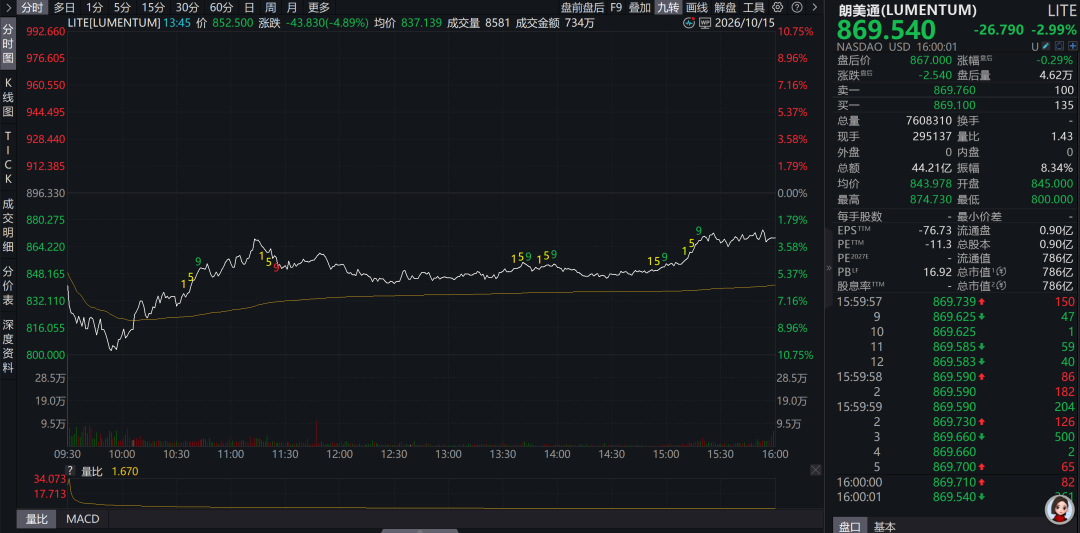Click the WP monitor icon beside date
This screenshot has height=533, width=1080.
[x=705, y=23]
